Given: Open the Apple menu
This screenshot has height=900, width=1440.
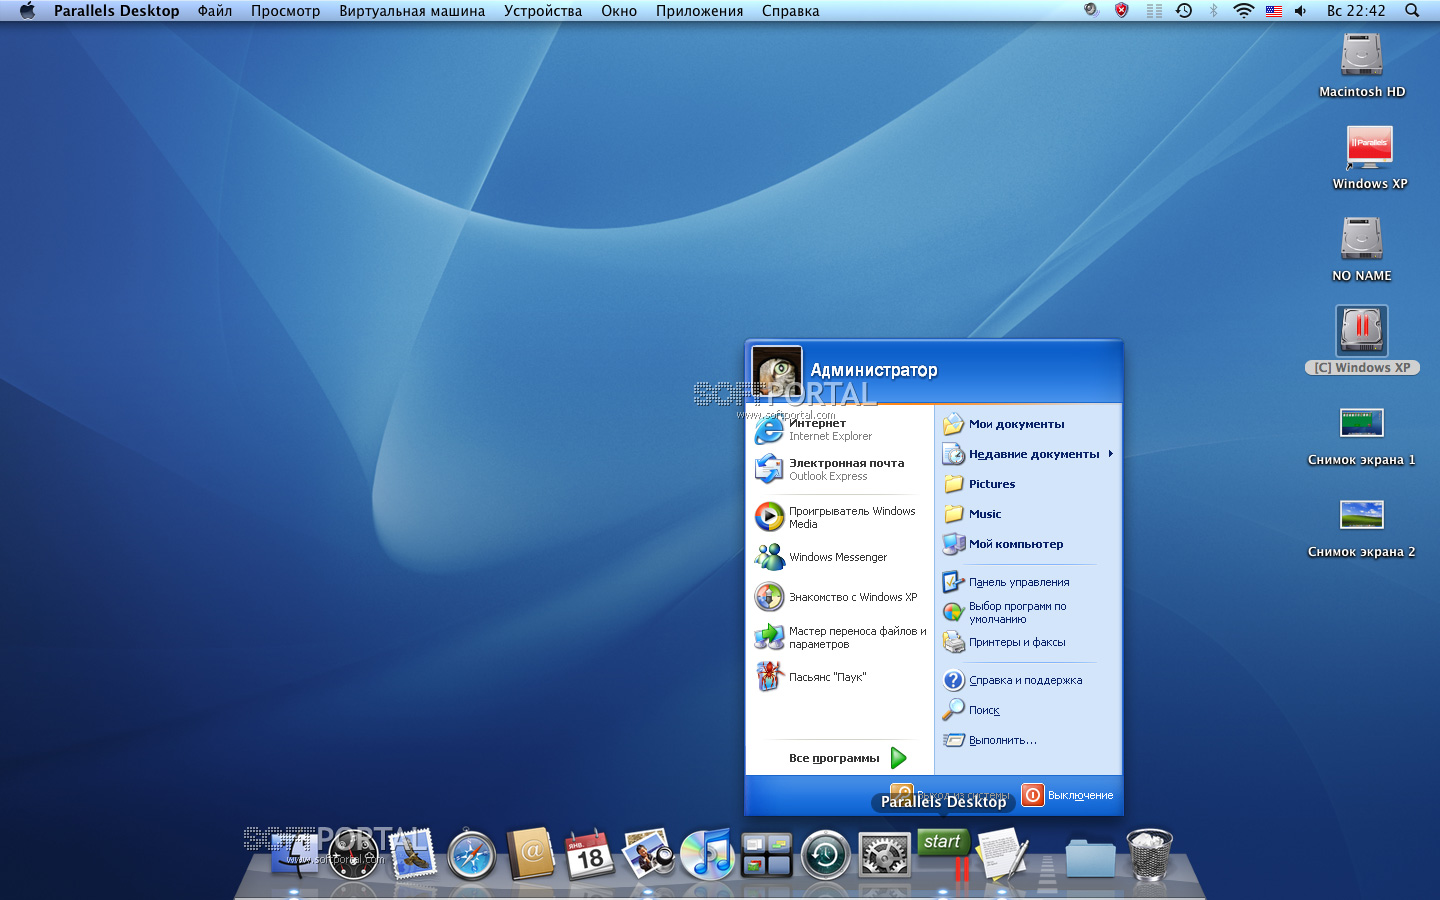Looking at the screenshot, I should (x=27, y=11).
